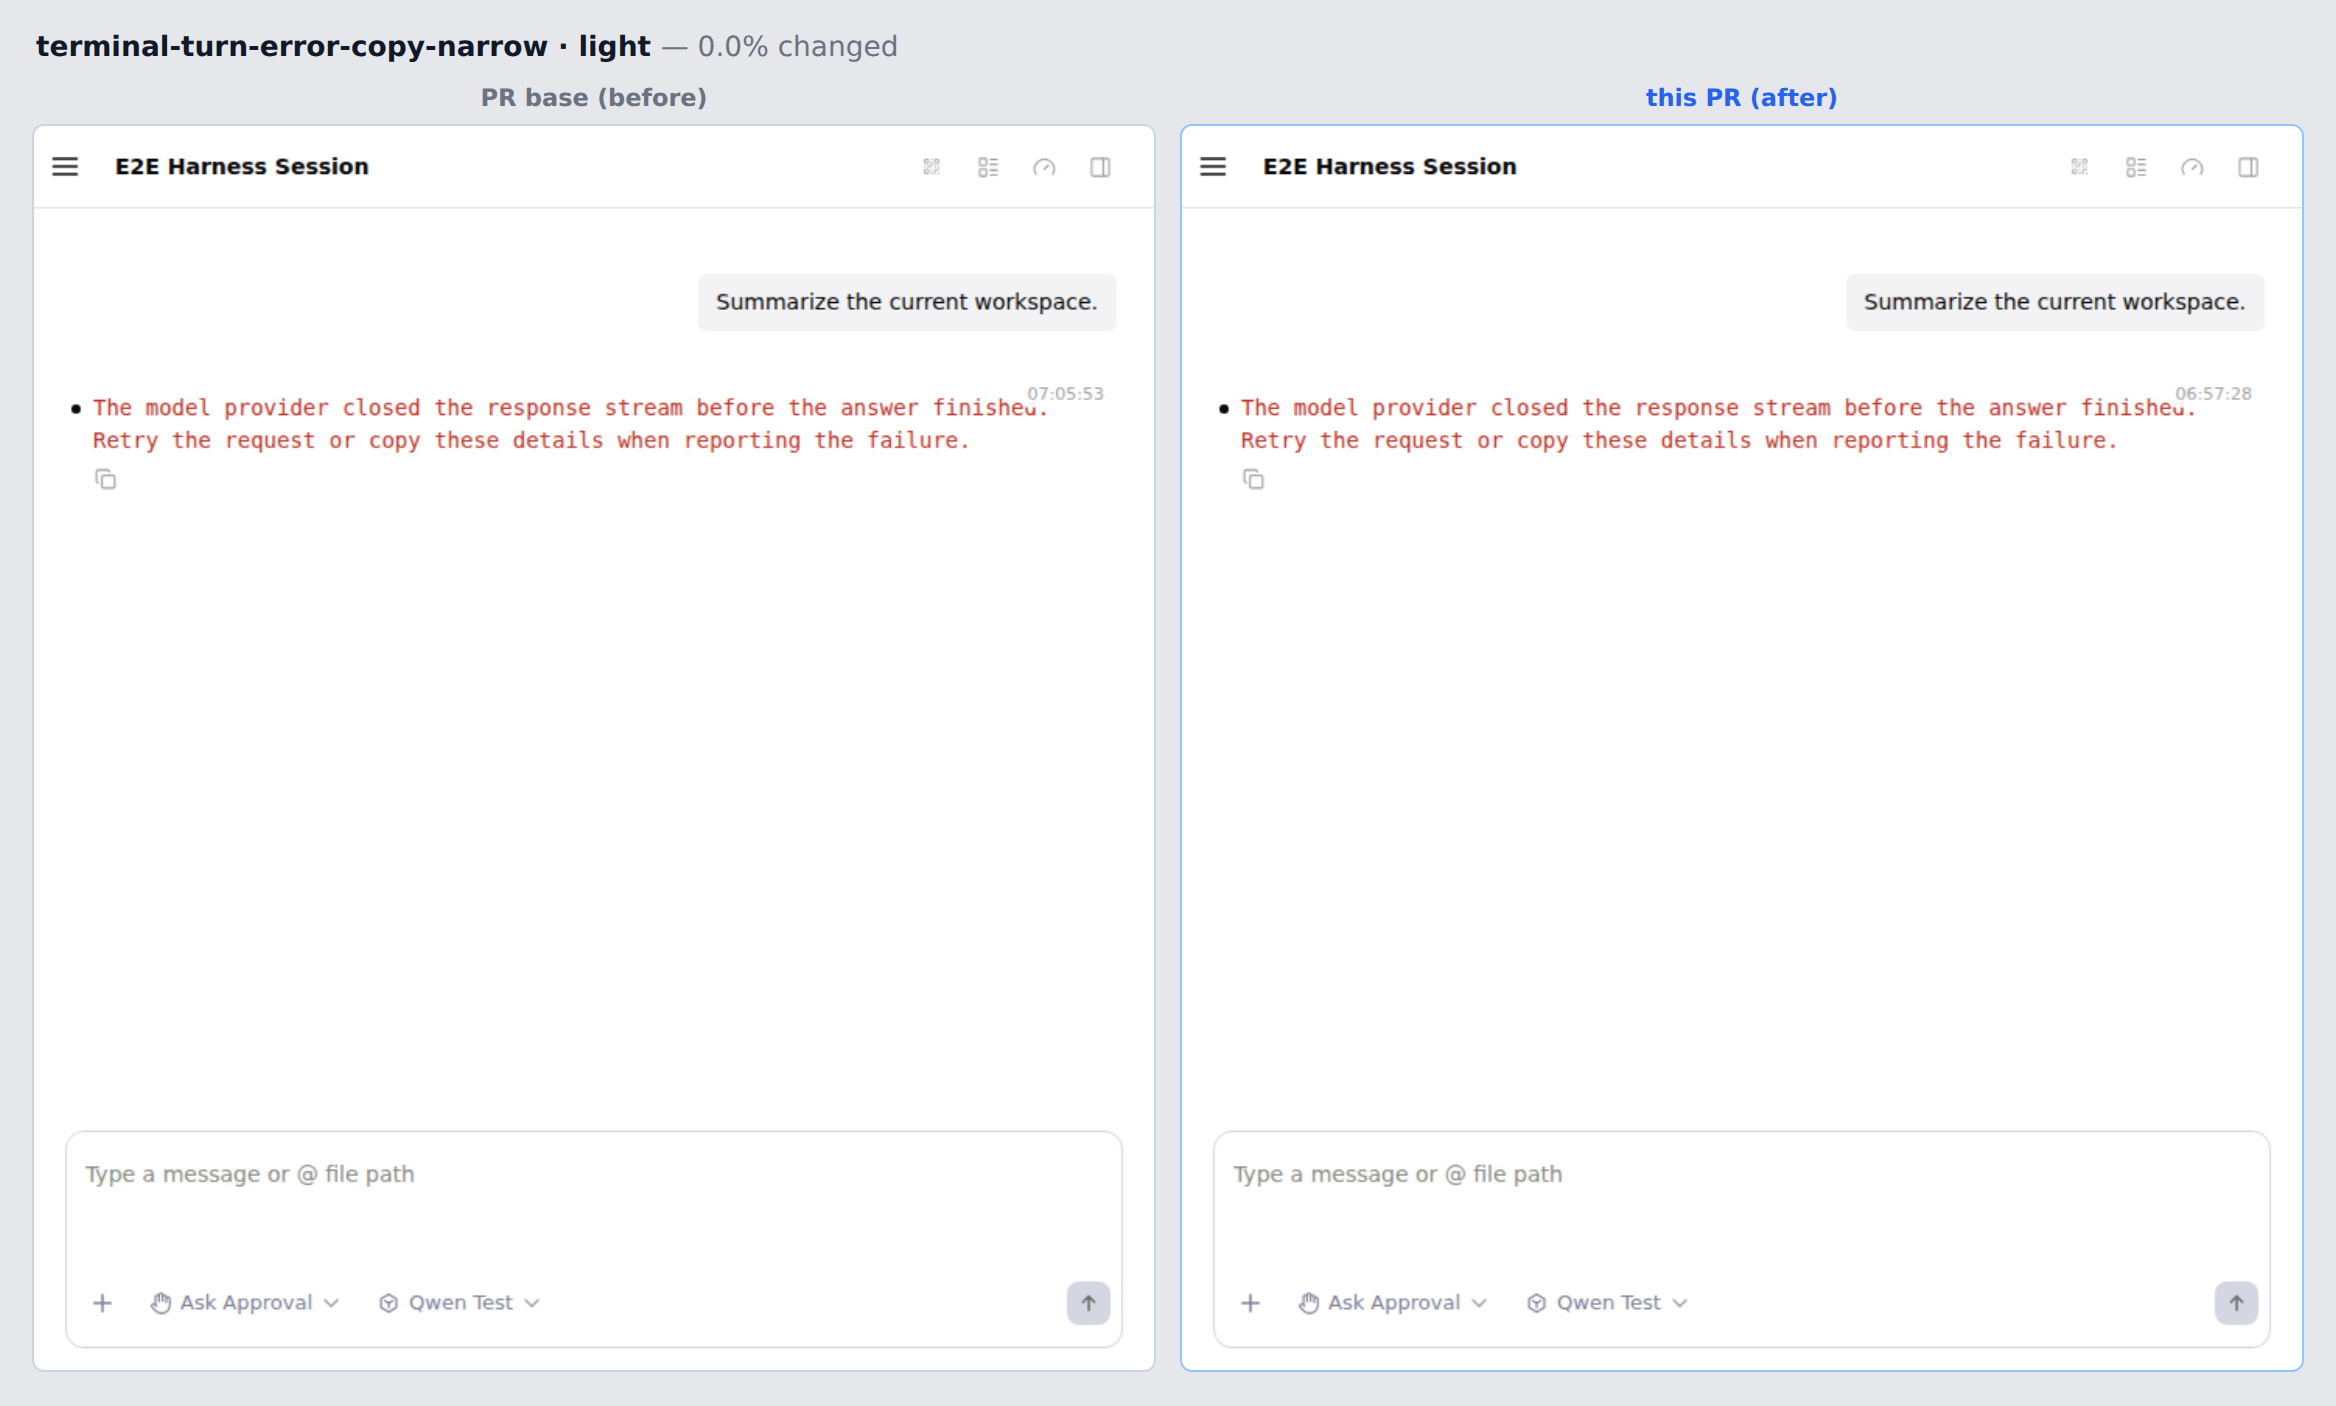The image size is (2336, 1406).
Task: Click gauge icon in after panel header
Action: click(2192, 167)
